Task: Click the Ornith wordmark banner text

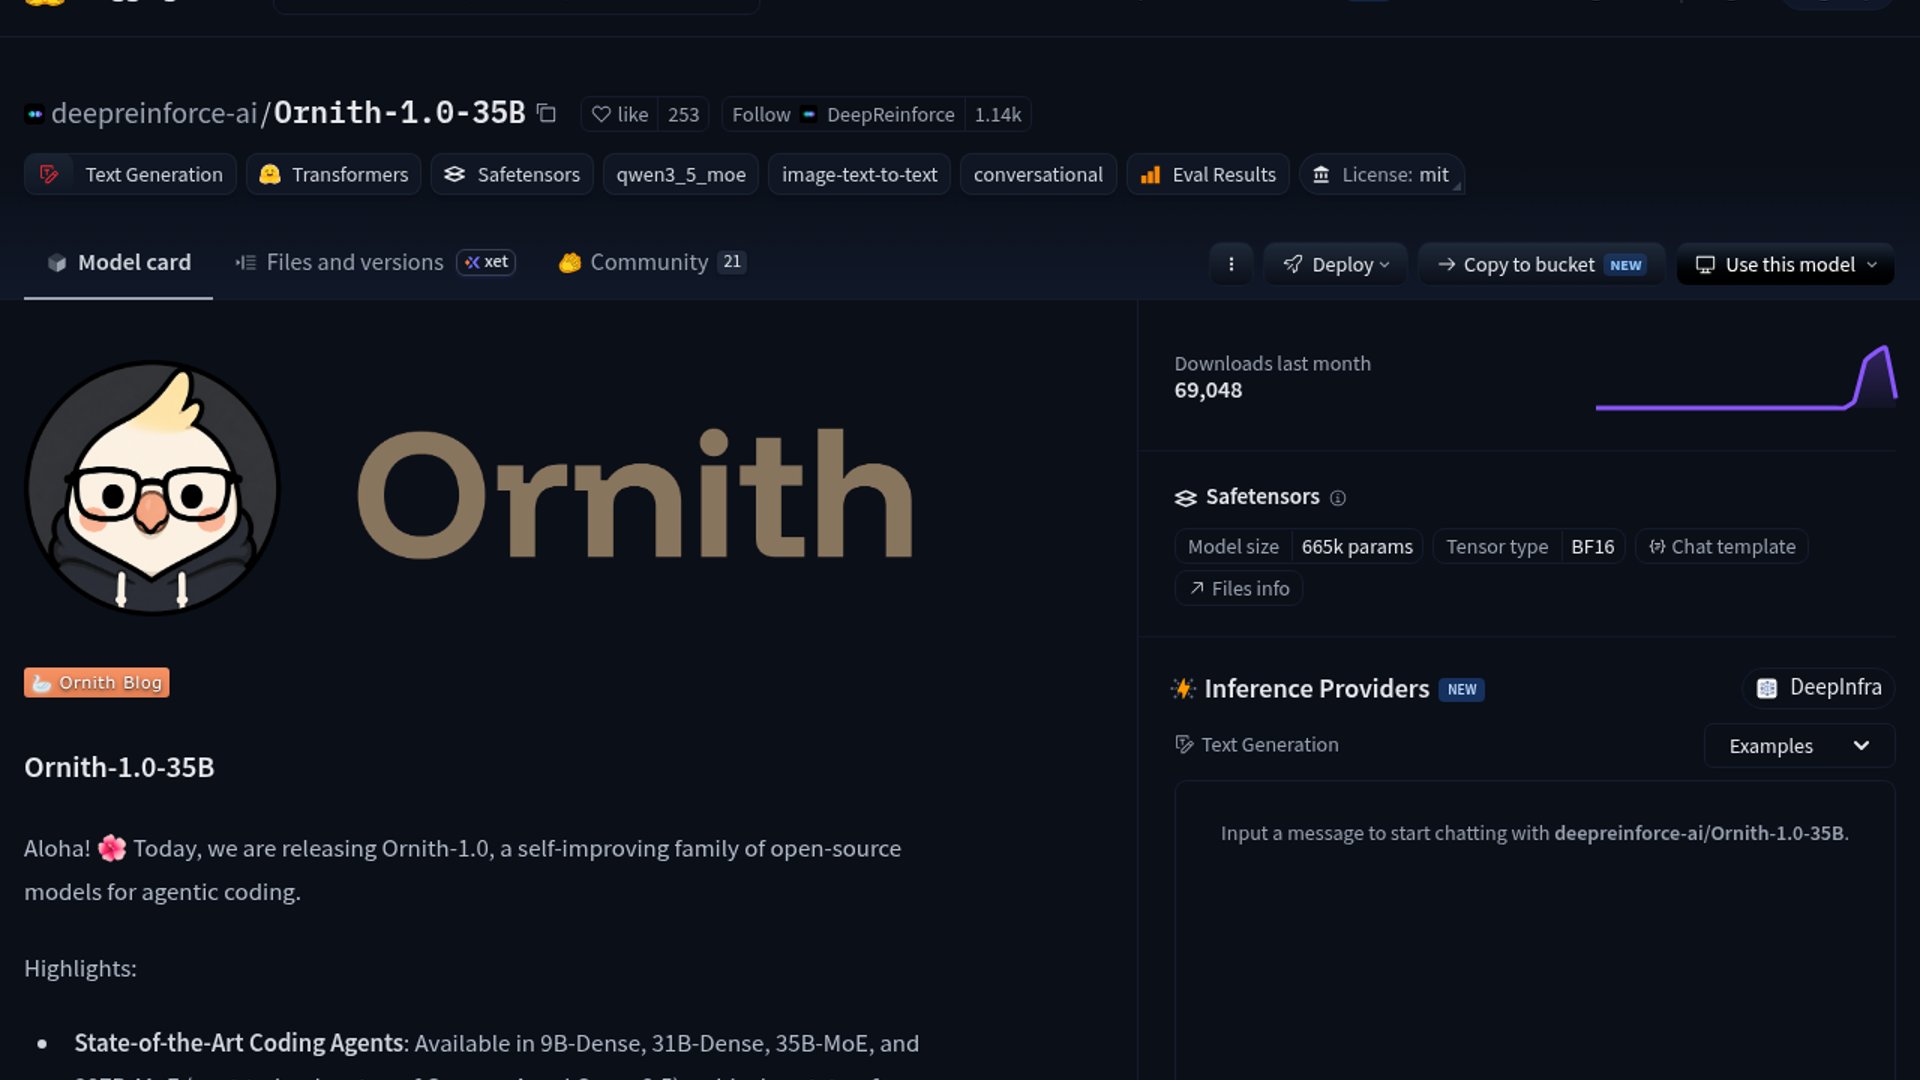Action: (x=636, y=493)
